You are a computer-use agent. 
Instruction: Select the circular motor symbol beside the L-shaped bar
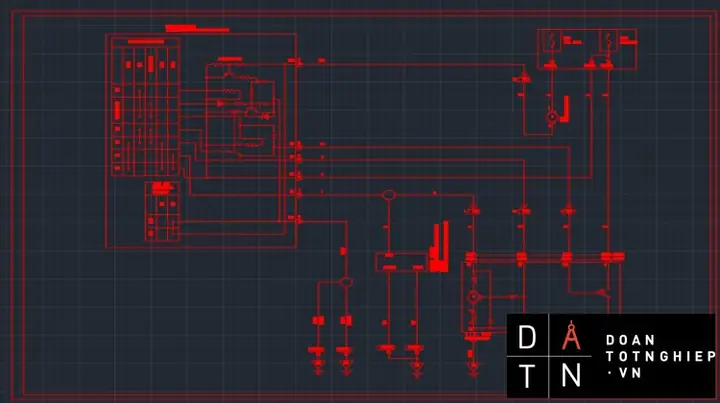click(552, 117)
